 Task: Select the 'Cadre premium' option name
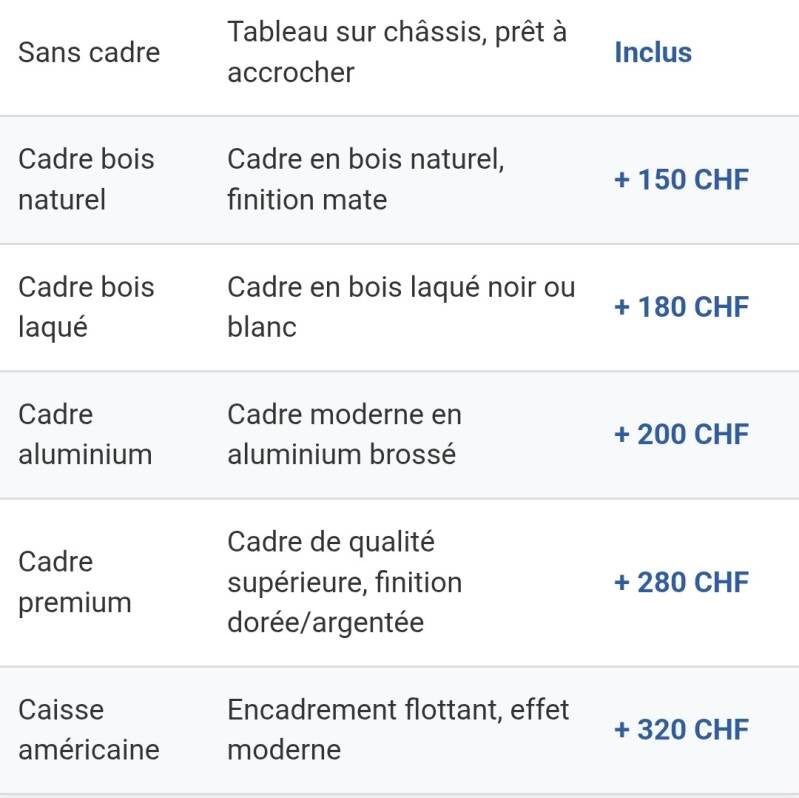click(75, 582)
